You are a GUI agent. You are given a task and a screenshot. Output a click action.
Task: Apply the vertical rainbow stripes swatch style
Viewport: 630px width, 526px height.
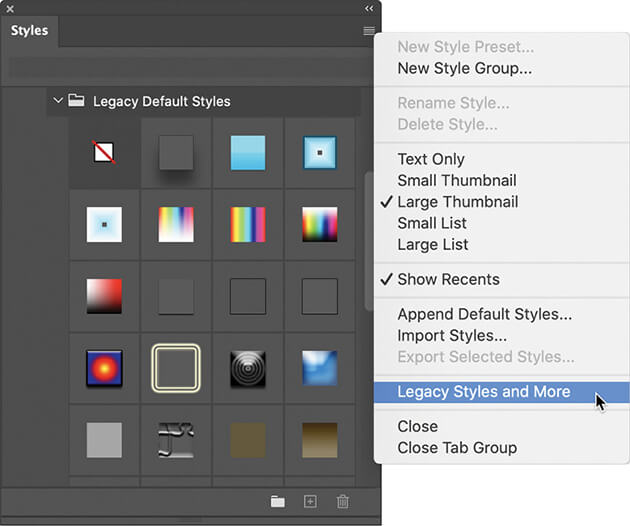click(x=248, y=224)
